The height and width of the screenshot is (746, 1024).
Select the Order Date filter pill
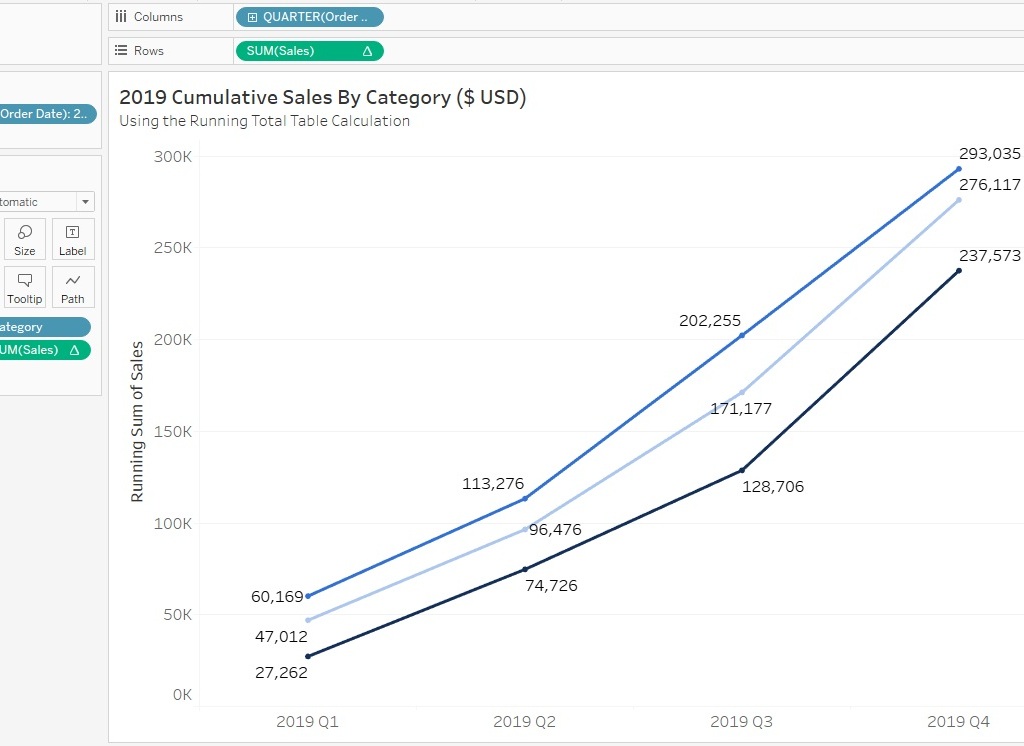click(47, 114)
